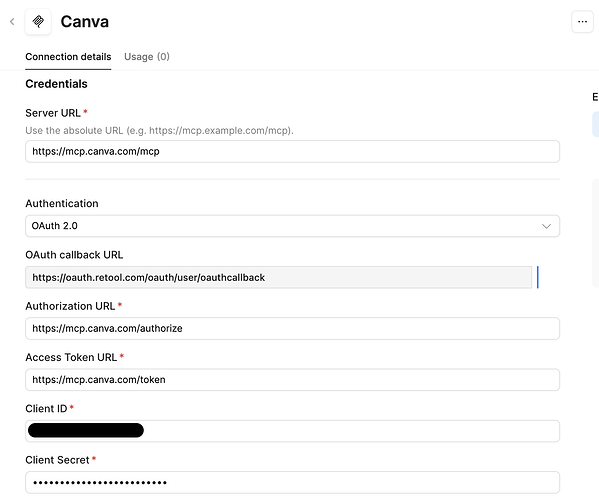Click the Canva page title
This screenshot has height=500, width=599.
click(x=84, y=22)
